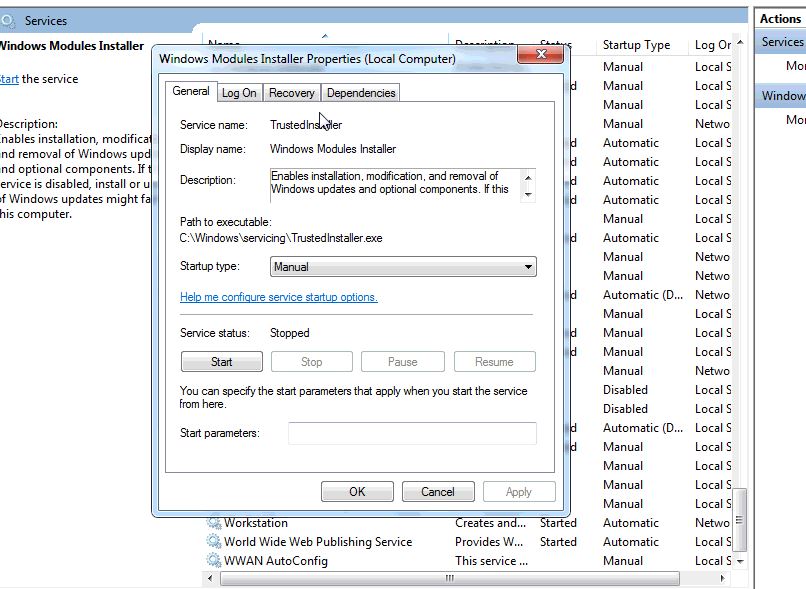Select the Dependencies tab
806x589 pixels.
[361, 93]
